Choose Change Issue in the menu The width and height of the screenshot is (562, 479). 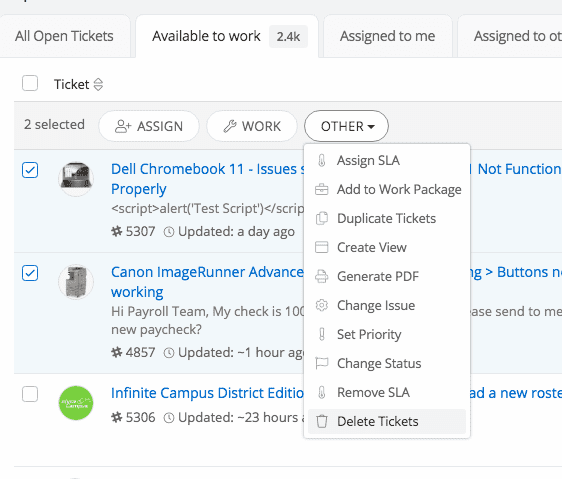click(387, 305)
